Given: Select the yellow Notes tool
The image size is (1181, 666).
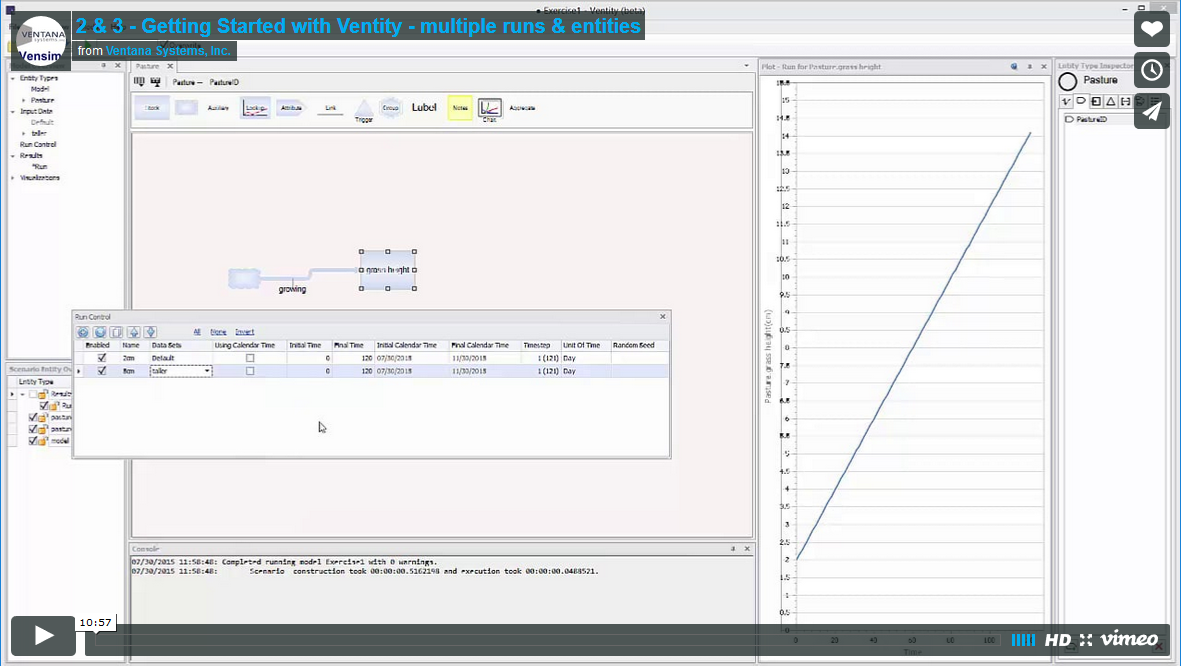Looking at the screenshot, I should [459, 108].
